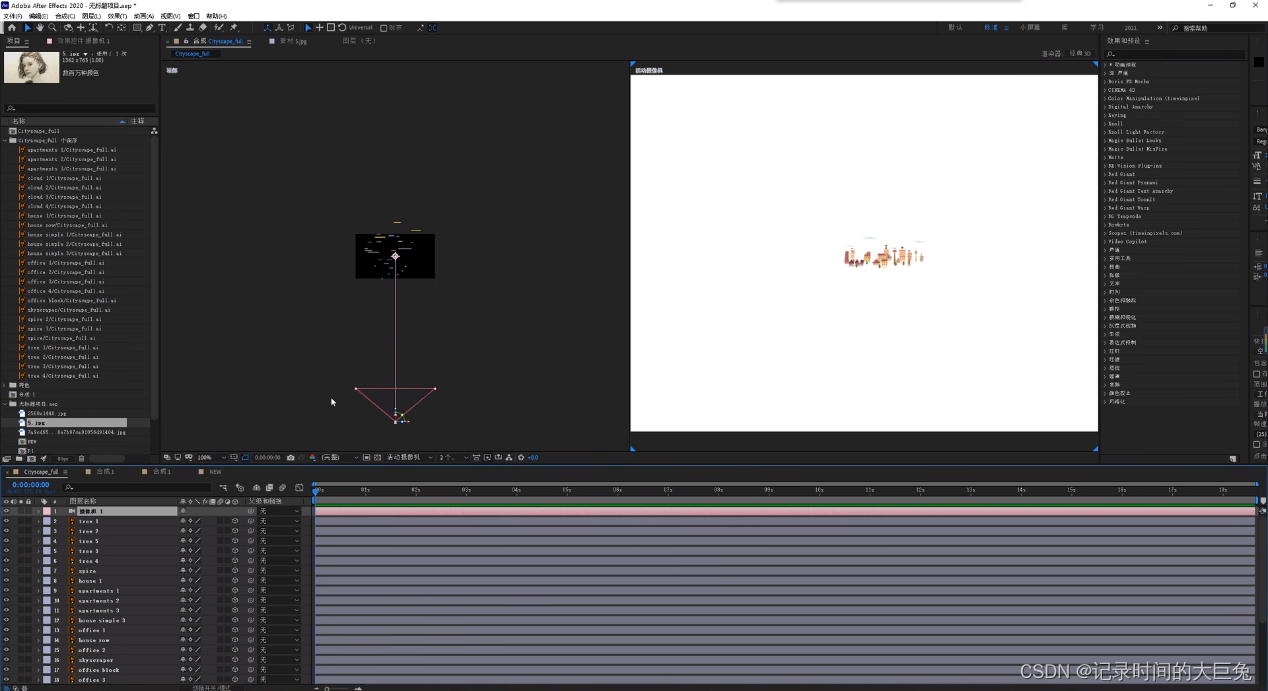This screenshot has width=1268, height=691.
Task: Select the Puppet Pin tool
Action: 233,28
